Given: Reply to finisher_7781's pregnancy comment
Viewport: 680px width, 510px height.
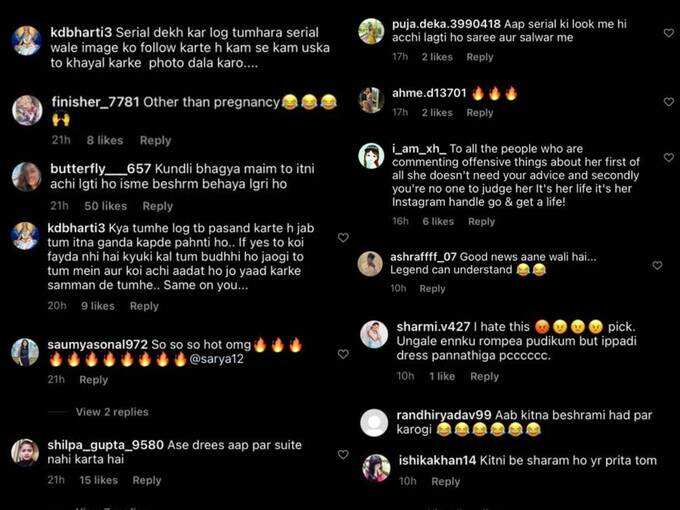Looking at the screenshot, I should [155, 140].
